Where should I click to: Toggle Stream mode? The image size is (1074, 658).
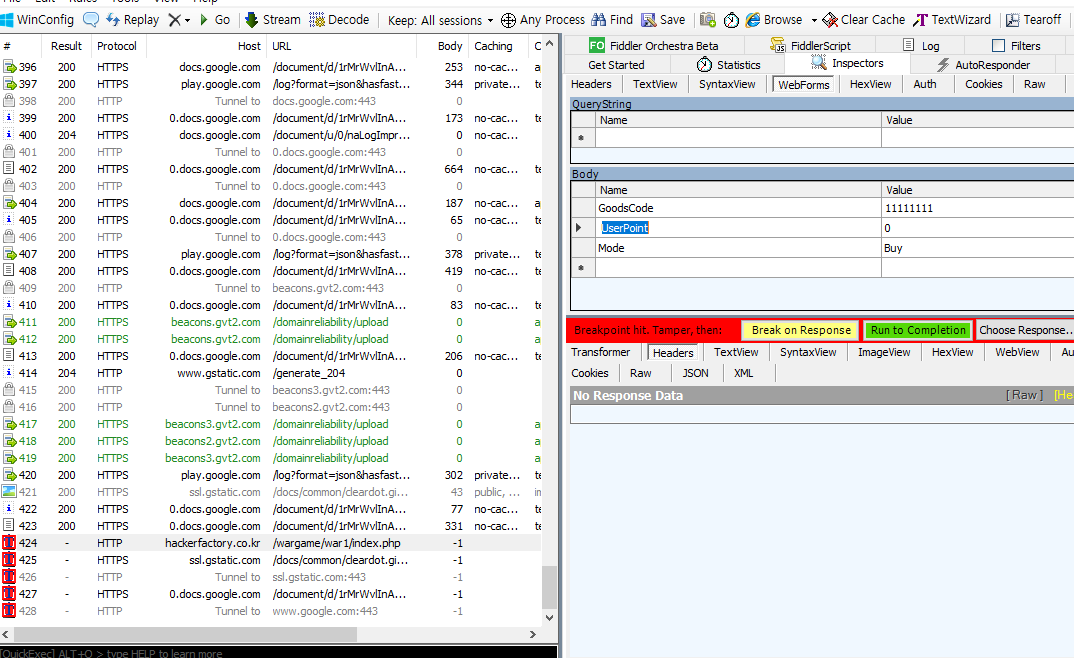pos(273,20)
